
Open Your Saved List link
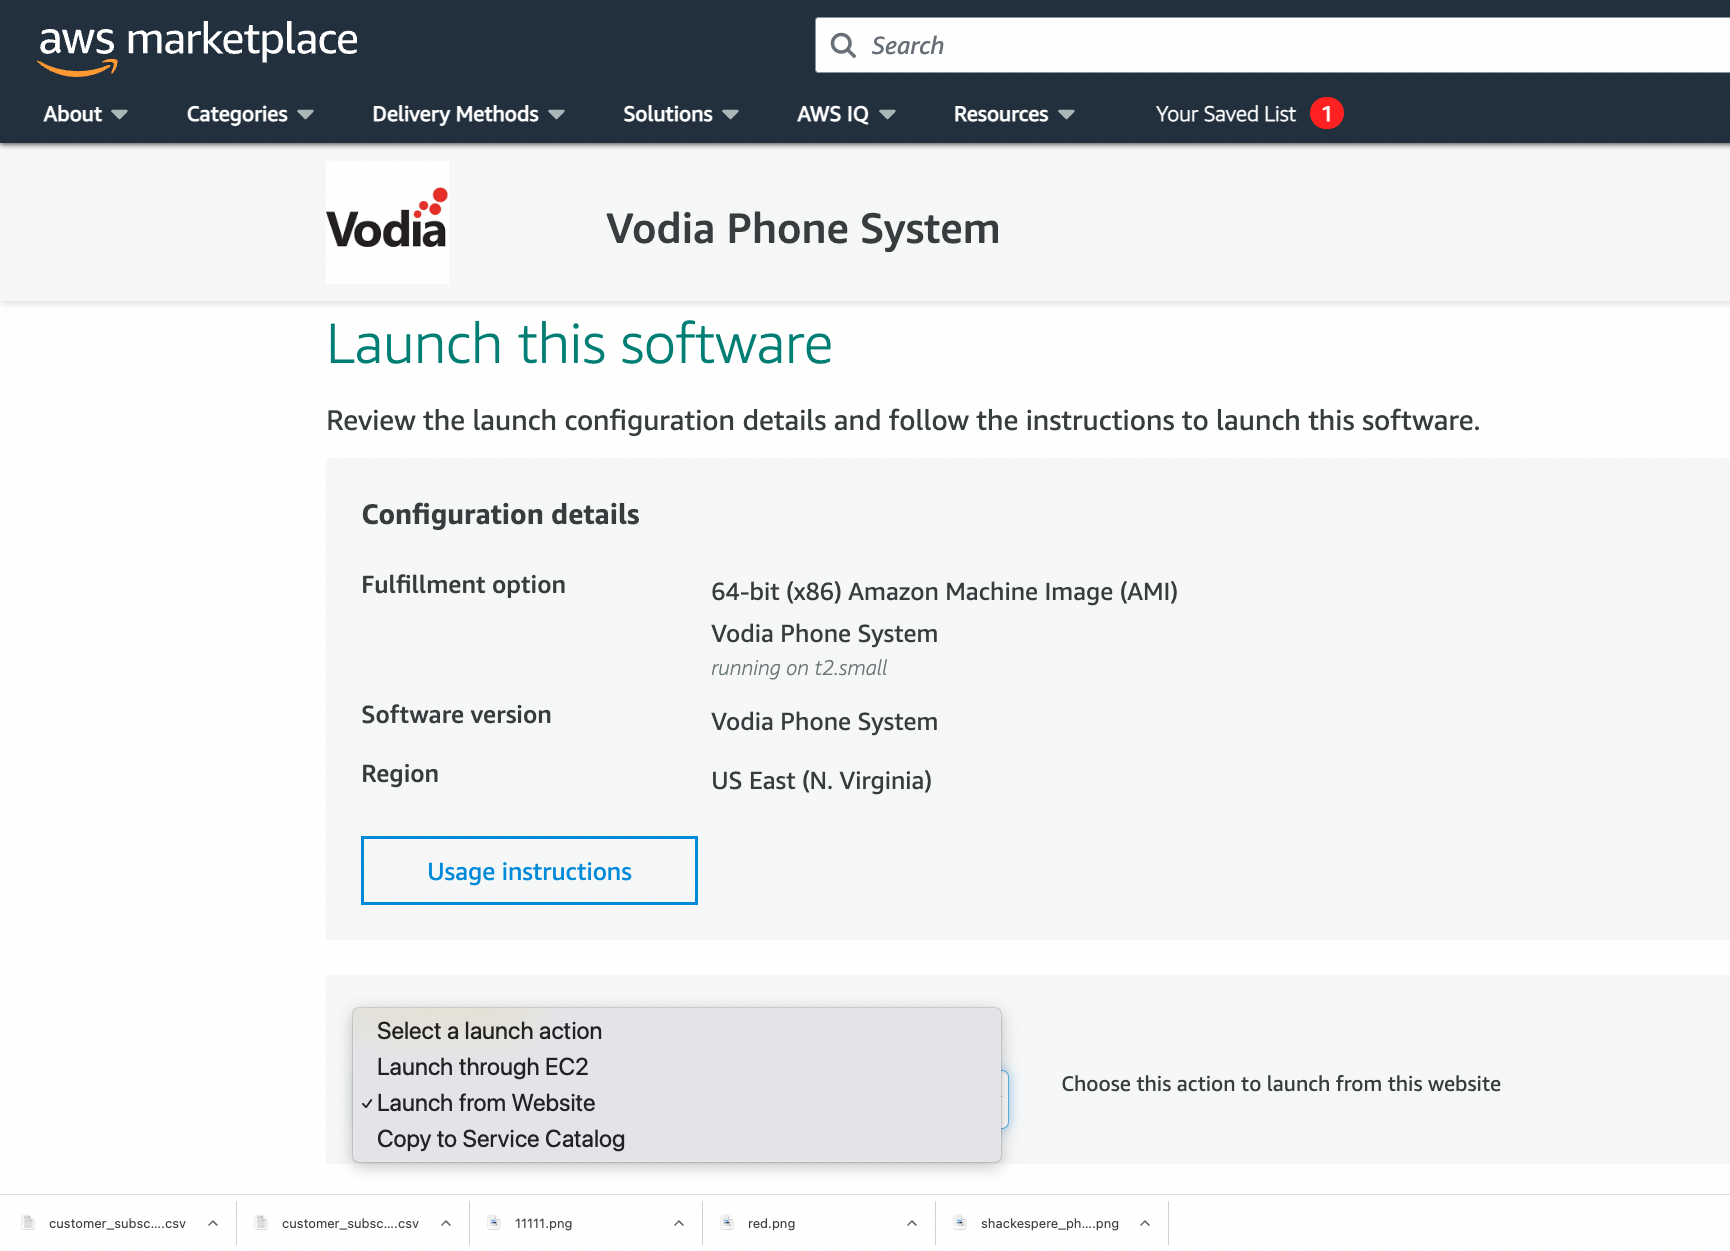tap(1225, 114)
